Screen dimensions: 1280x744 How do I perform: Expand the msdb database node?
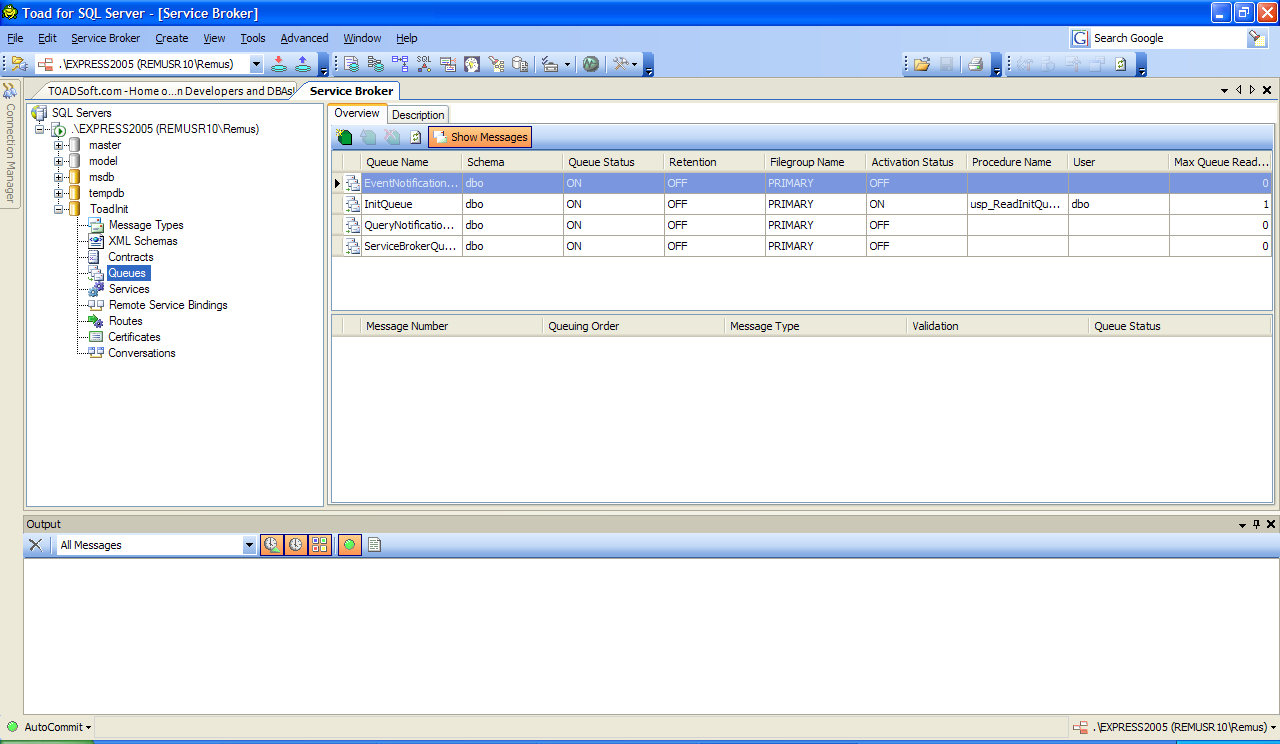(x=59, y=177)
